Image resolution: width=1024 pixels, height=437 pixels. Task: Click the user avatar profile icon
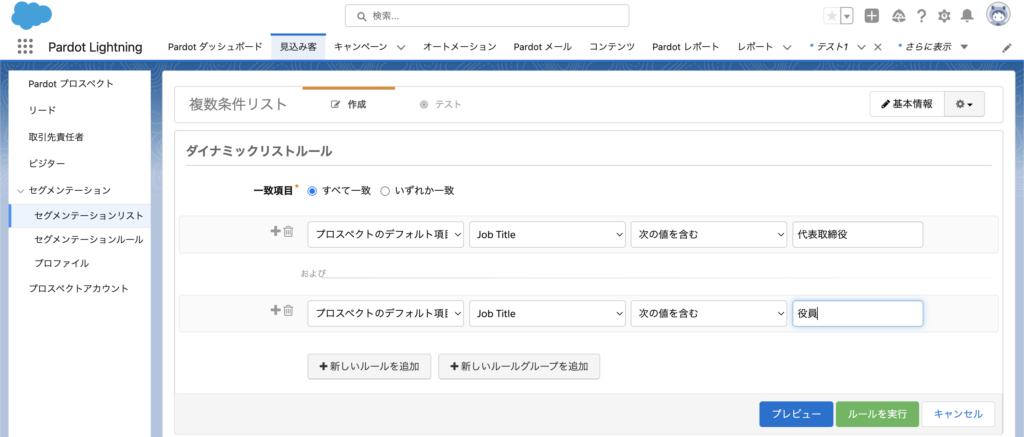[998, 16]
